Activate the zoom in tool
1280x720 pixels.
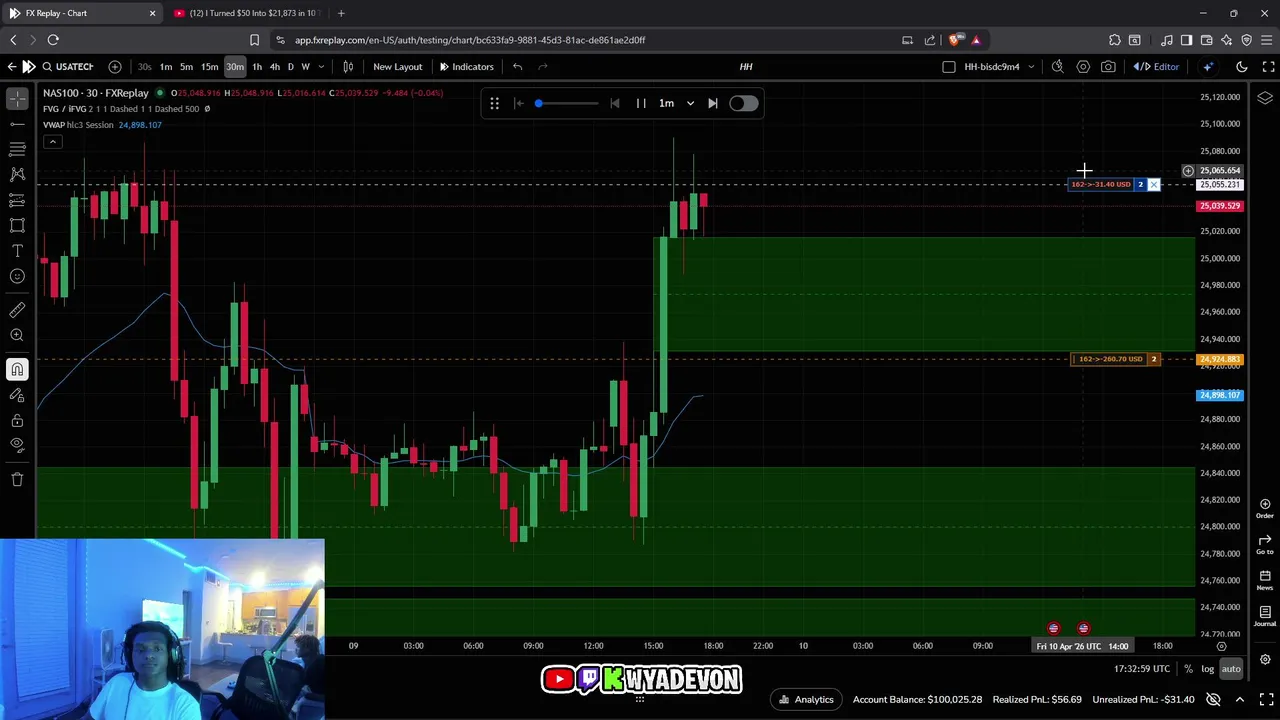[x=17, y=336]
